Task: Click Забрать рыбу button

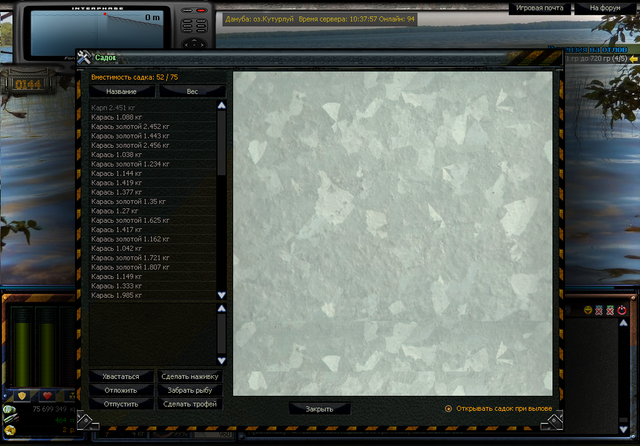Action: (190, 391)
